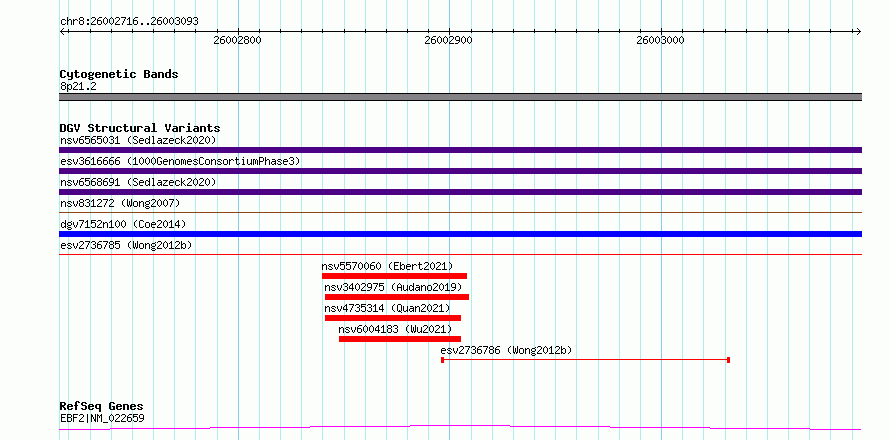Click the right arrow end of the ruler
890x440 pixels.
pos(858,31)
